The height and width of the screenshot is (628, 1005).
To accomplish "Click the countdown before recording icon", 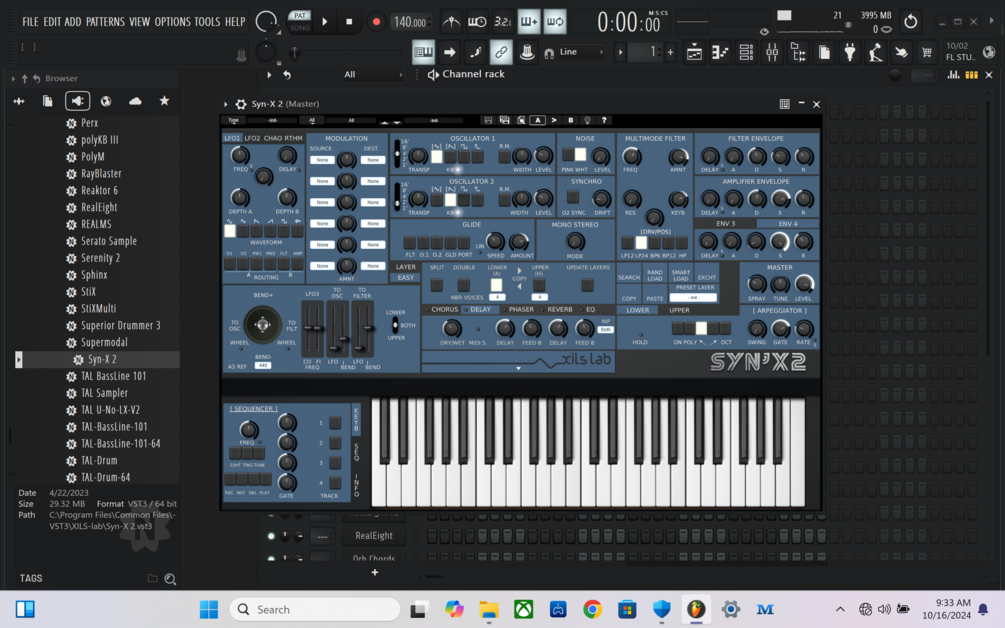I will pyautogui.click(x=502, y=22).
